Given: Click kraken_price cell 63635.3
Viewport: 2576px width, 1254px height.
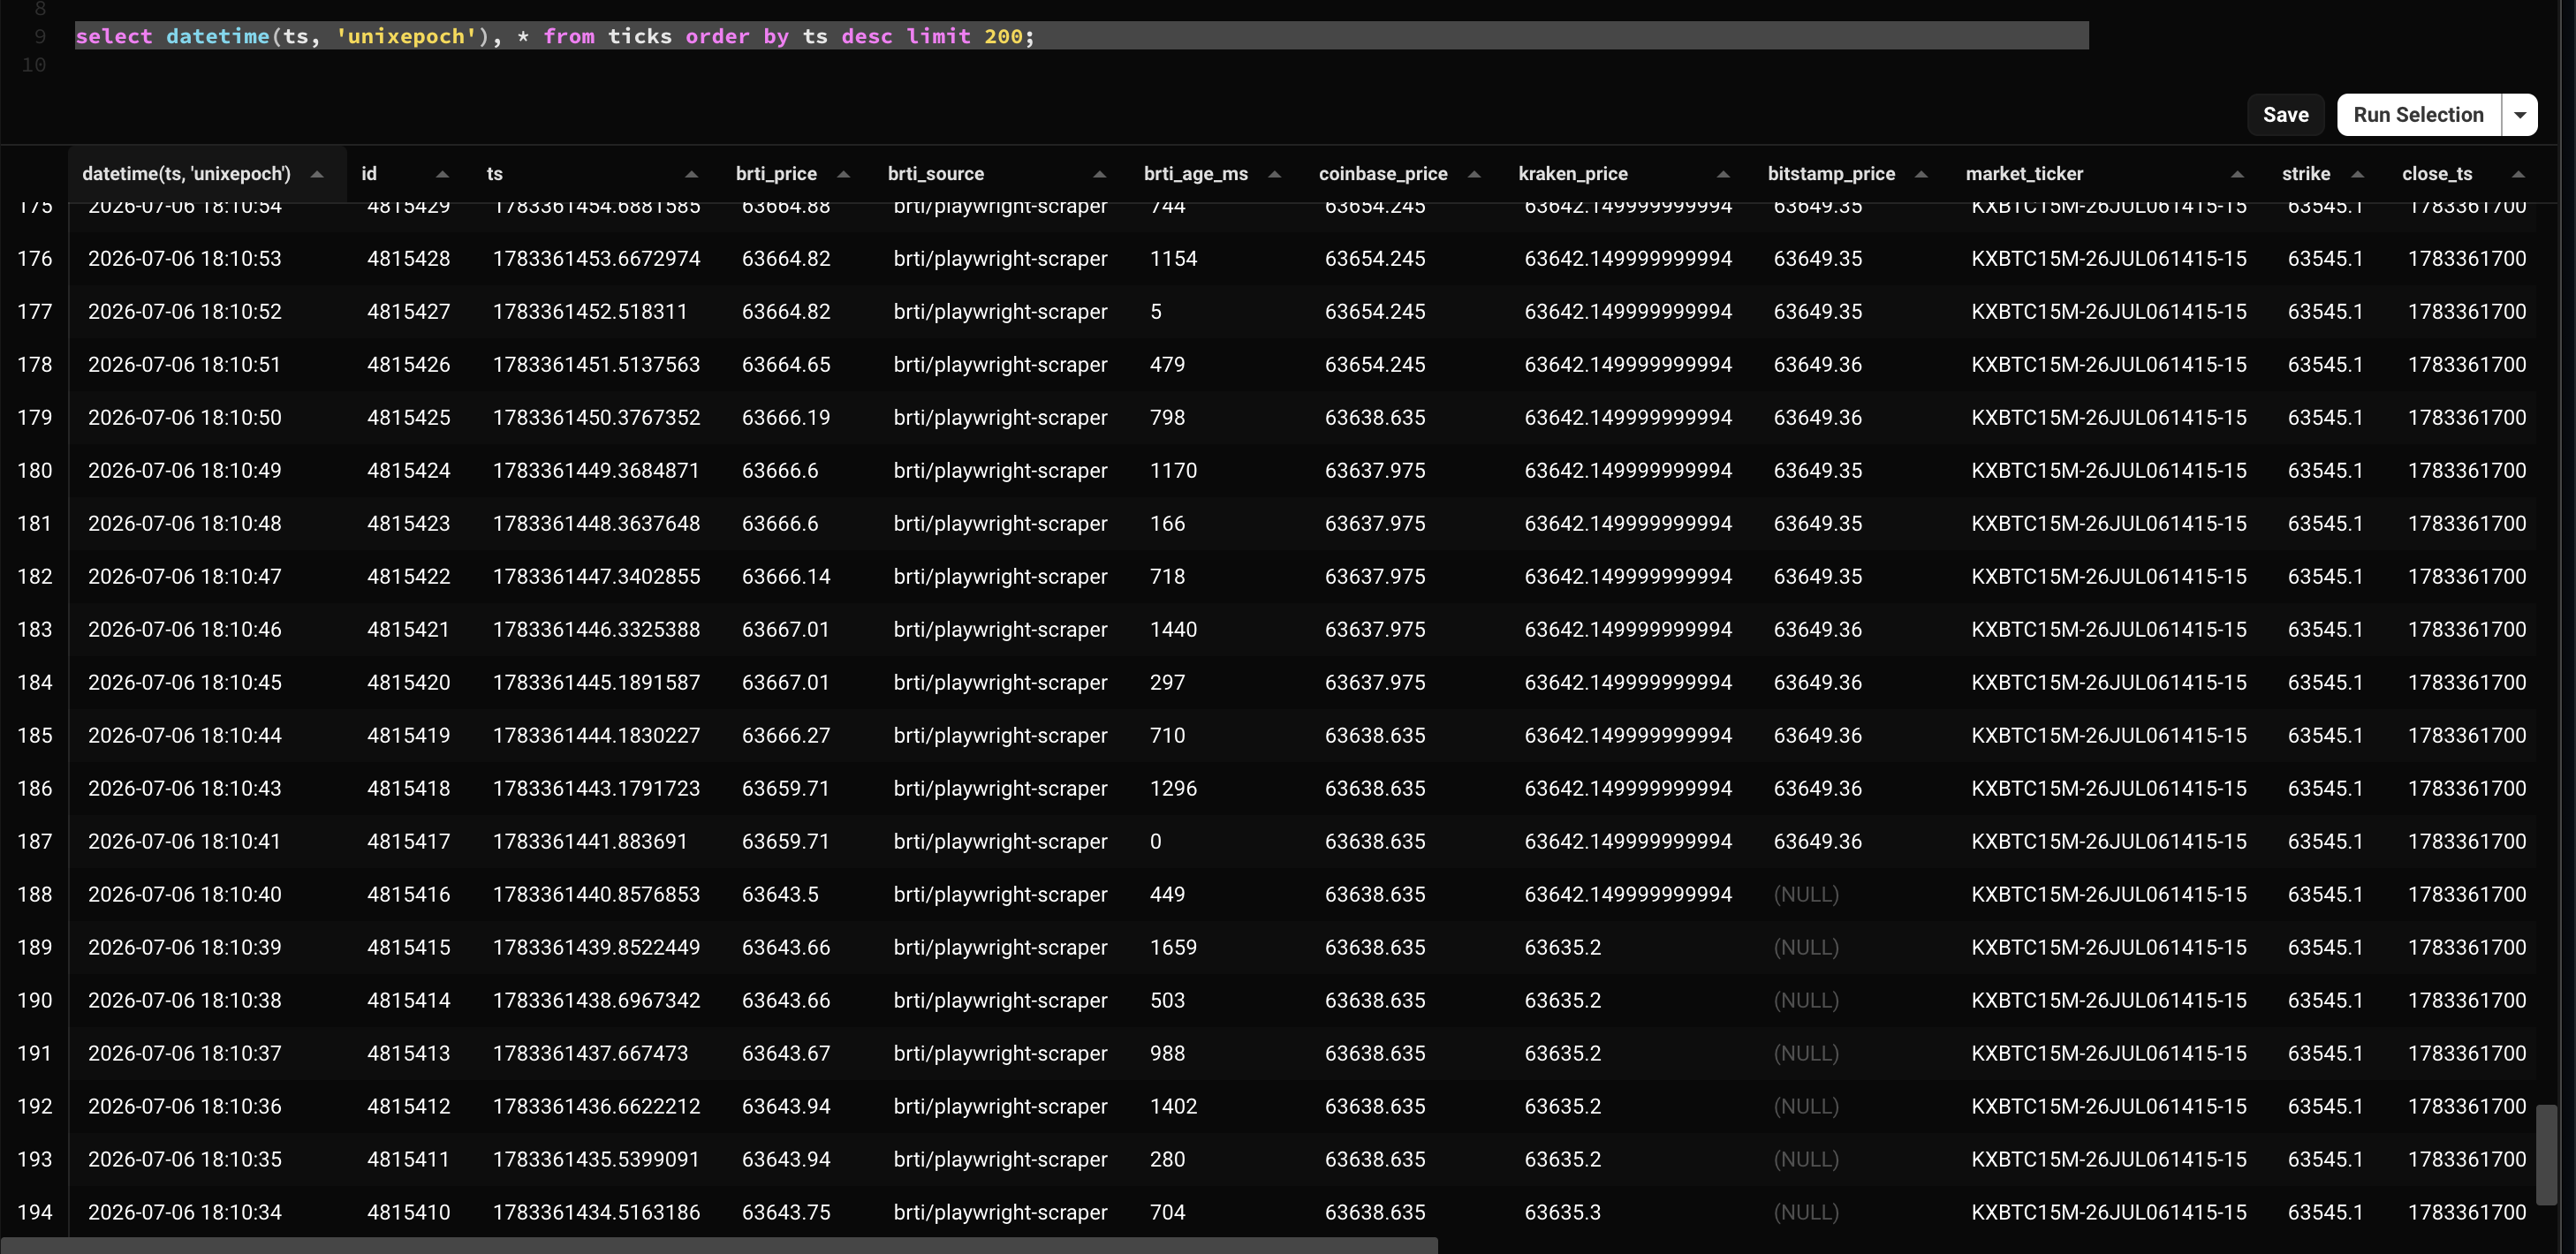Looking at the screenshot, I should click(x=1562, y=1213).
